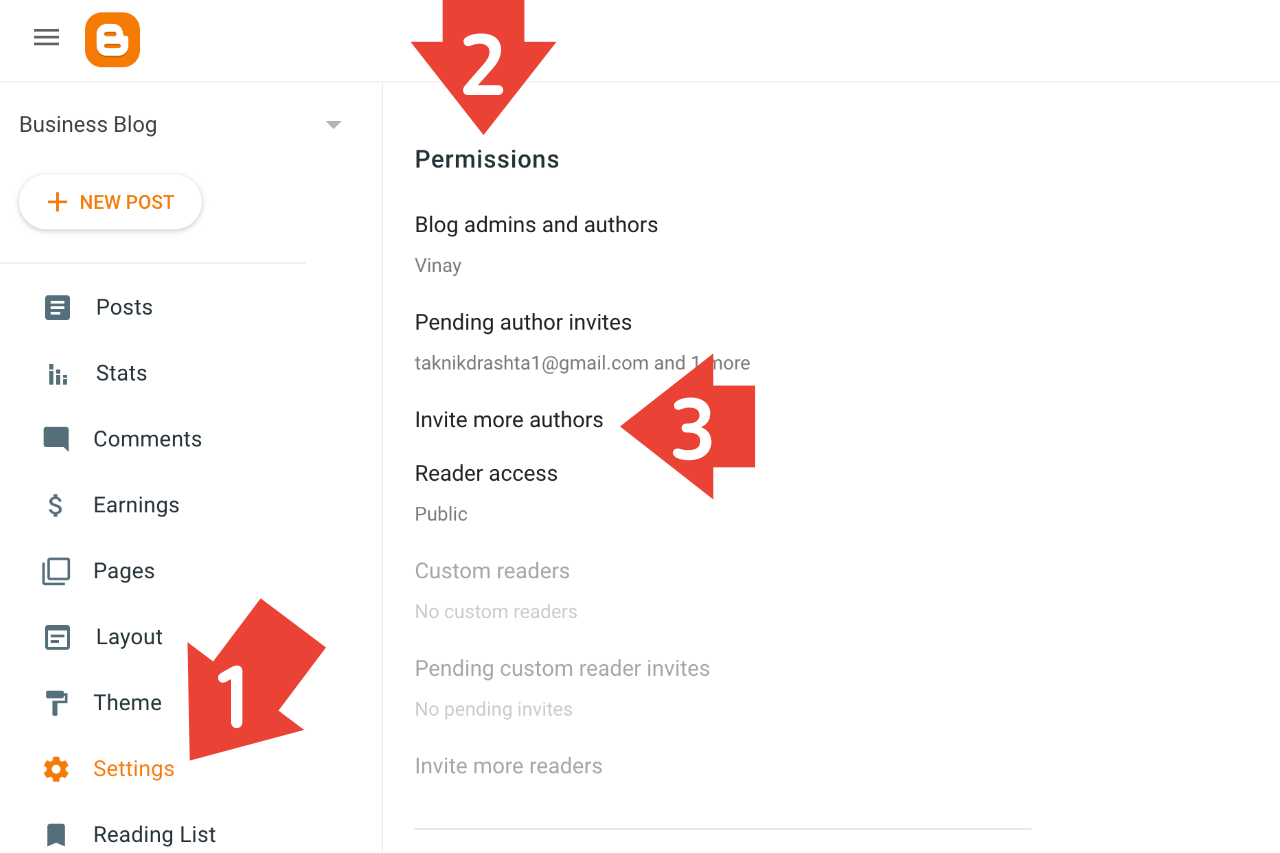
Task: Go to Stats in the sidebar
Action: [121, 373]
